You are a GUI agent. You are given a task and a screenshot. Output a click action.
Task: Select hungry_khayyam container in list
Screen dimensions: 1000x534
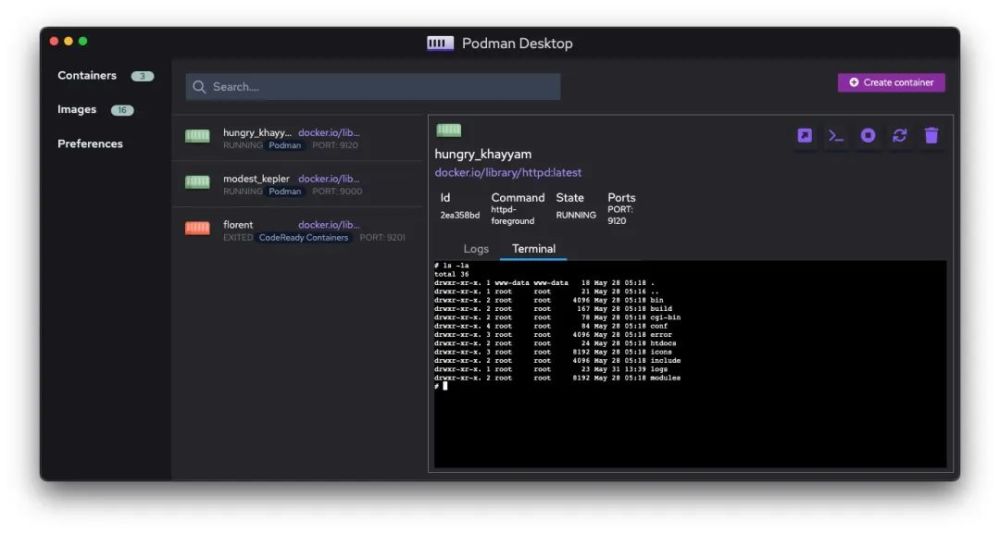point(298,138)
